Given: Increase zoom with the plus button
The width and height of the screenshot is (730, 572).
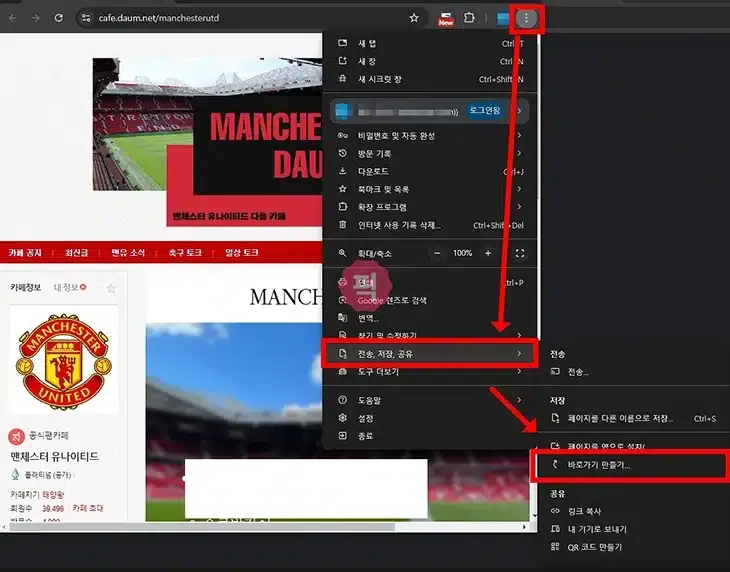Looking at the screenshot, I should (488, 253).
